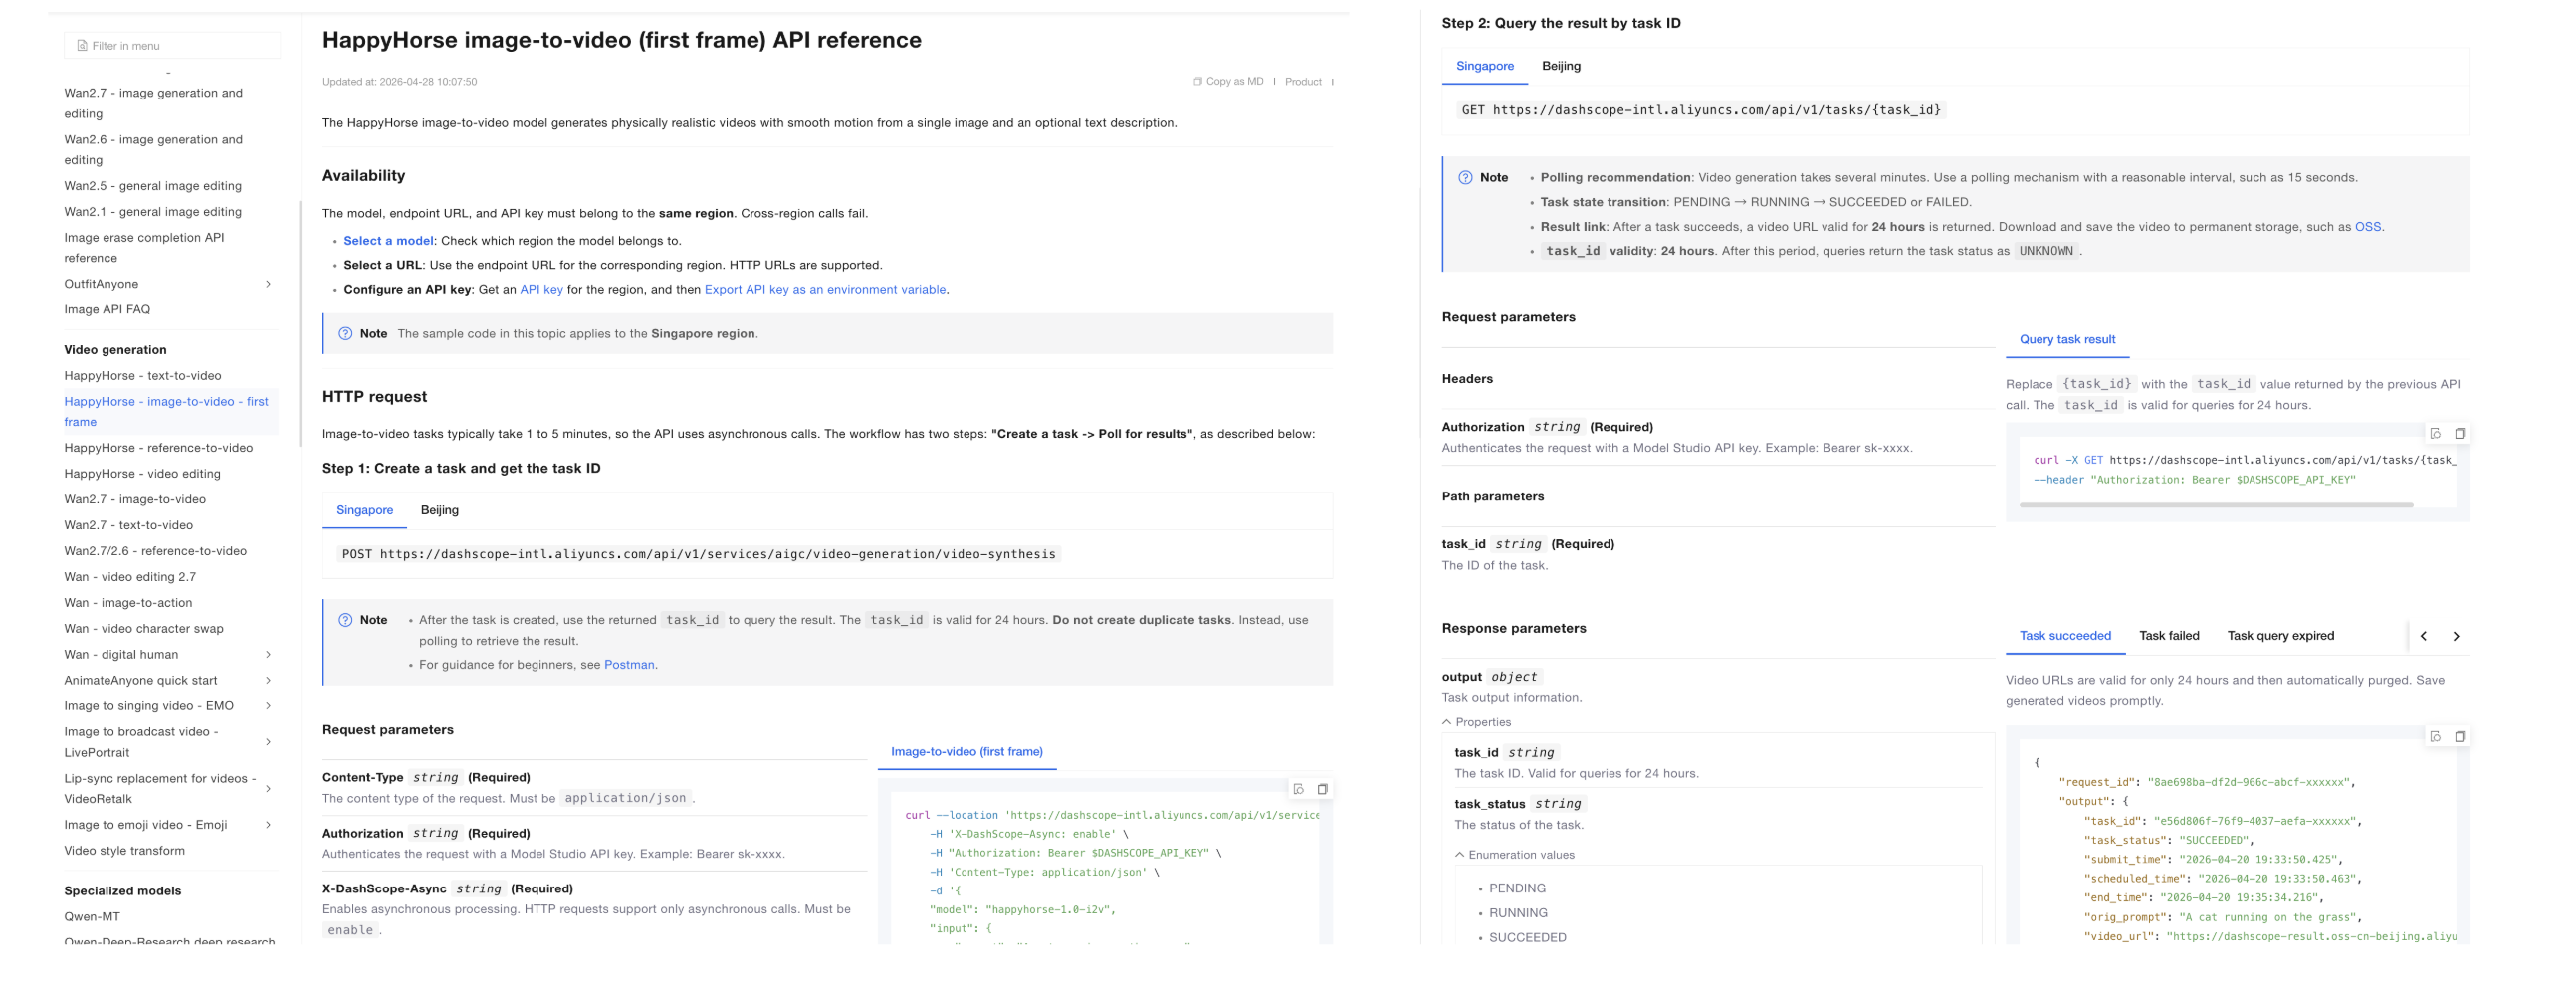Viewport: 2576px width, 987px height.
Task: Show more response example tabs with right arrow
Action: pos(2456,636)
